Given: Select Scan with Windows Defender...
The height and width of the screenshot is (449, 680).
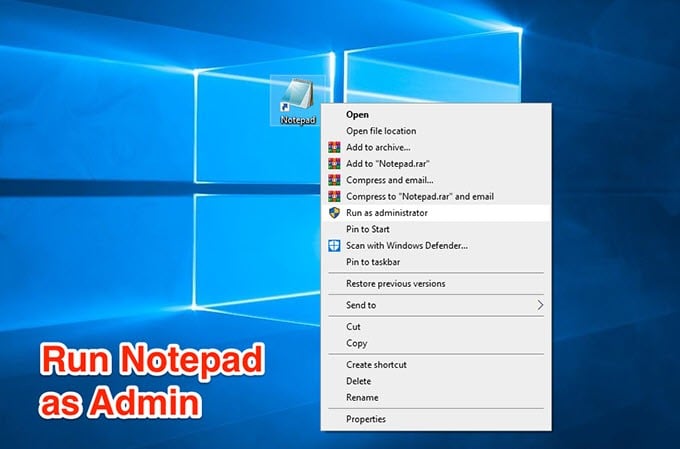Looking at the screenshot, I should coord(436,246).
